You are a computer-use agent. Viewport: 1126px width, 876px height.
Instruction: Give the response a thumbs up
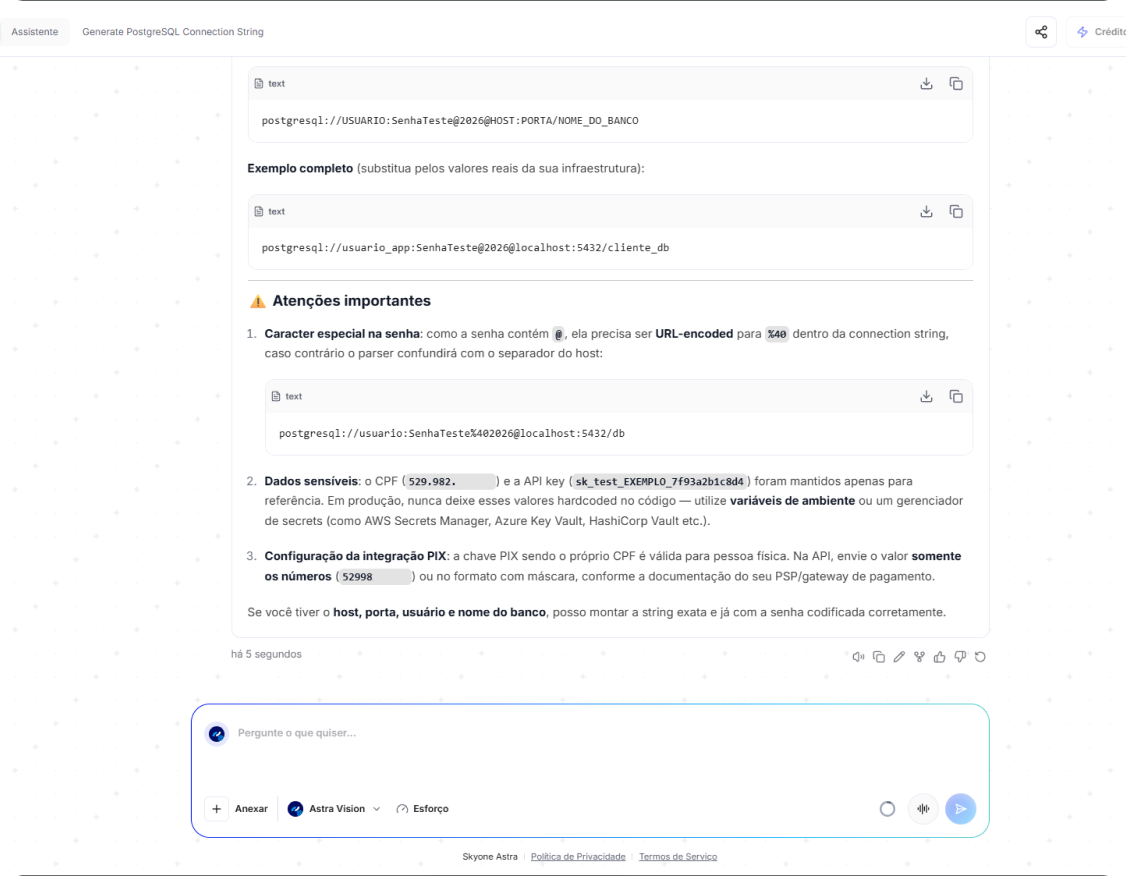pos(939,657)
